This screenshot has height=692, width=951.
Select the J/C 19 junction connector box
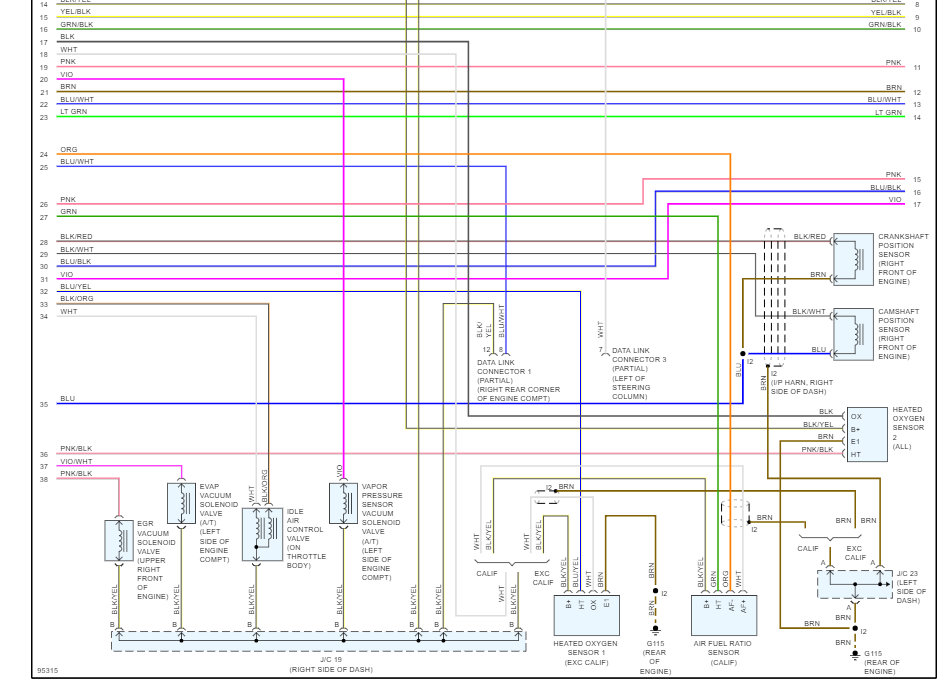318,642
